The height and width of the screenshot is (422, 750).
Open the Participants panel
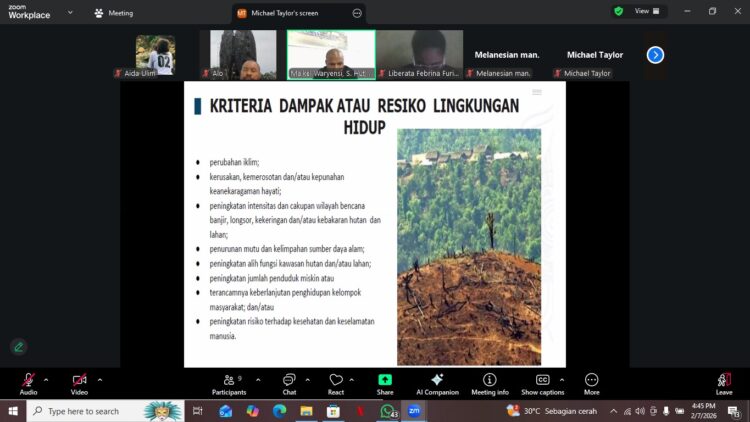229,384
